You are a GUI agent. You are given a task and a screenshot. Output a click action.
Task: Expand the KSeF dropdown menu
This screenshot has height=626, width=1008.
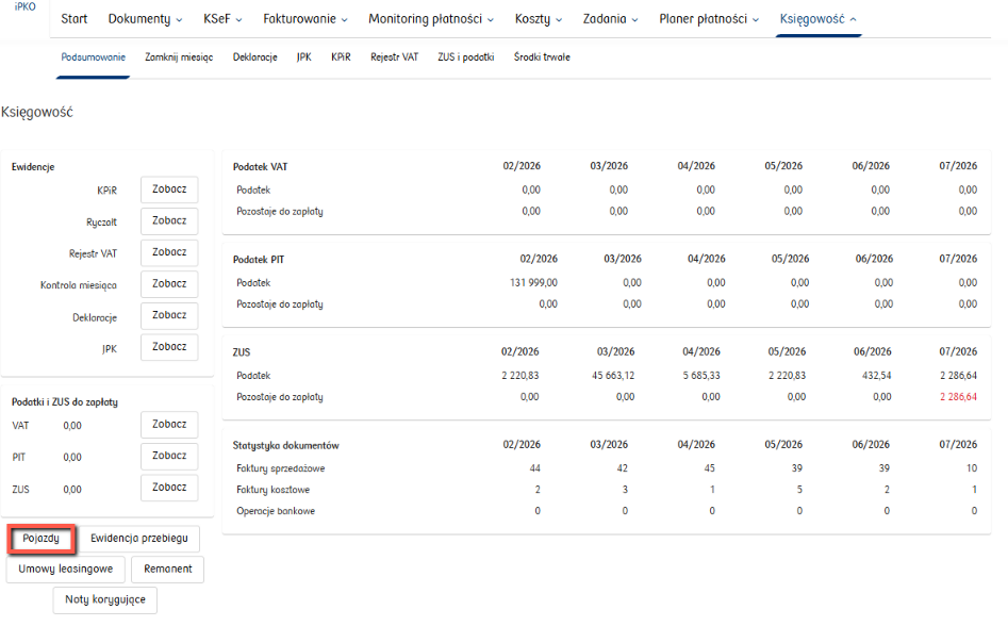coord(222,19)
